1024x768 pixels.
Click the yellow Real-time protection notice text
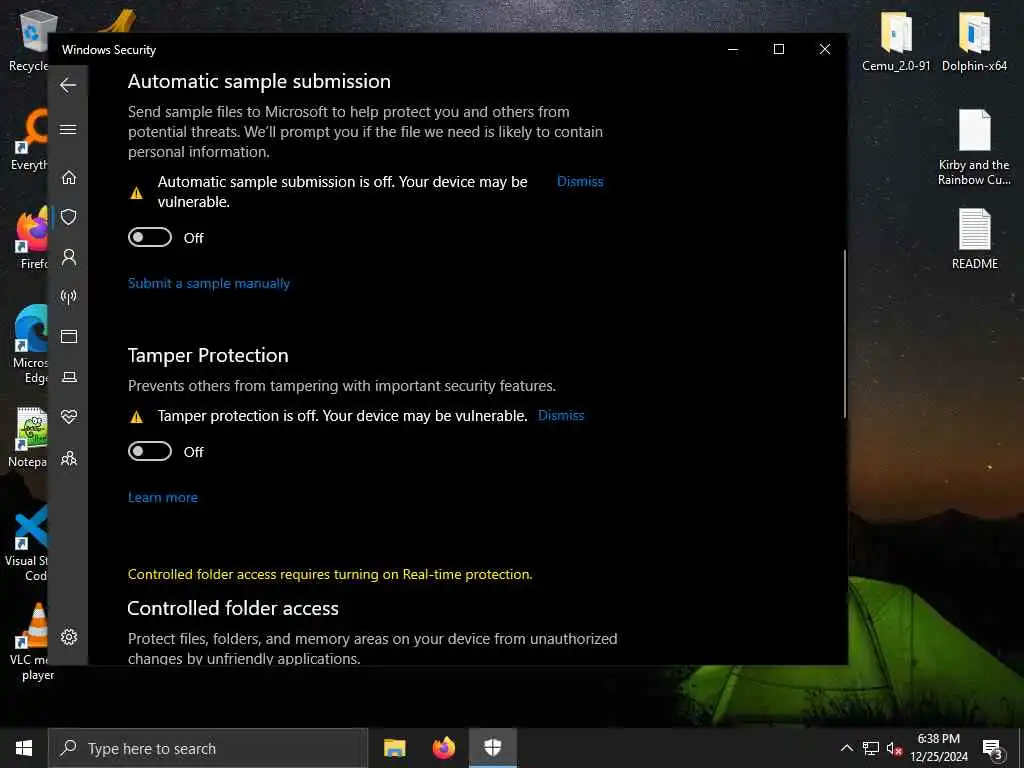[x=330, y=575]
